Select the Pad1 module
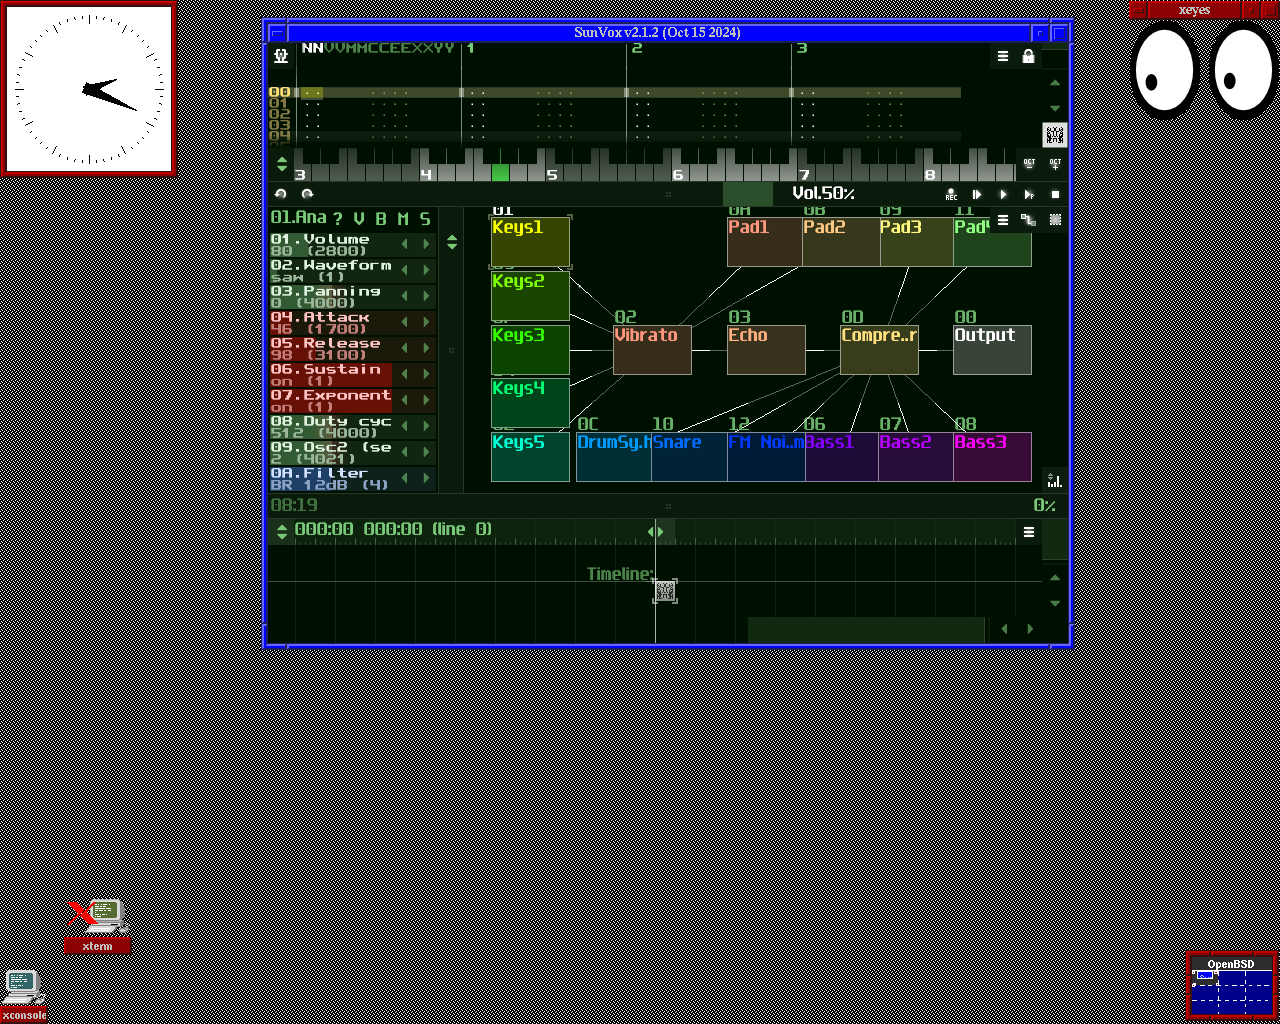 pyautogui.click(x=765, y=242)
